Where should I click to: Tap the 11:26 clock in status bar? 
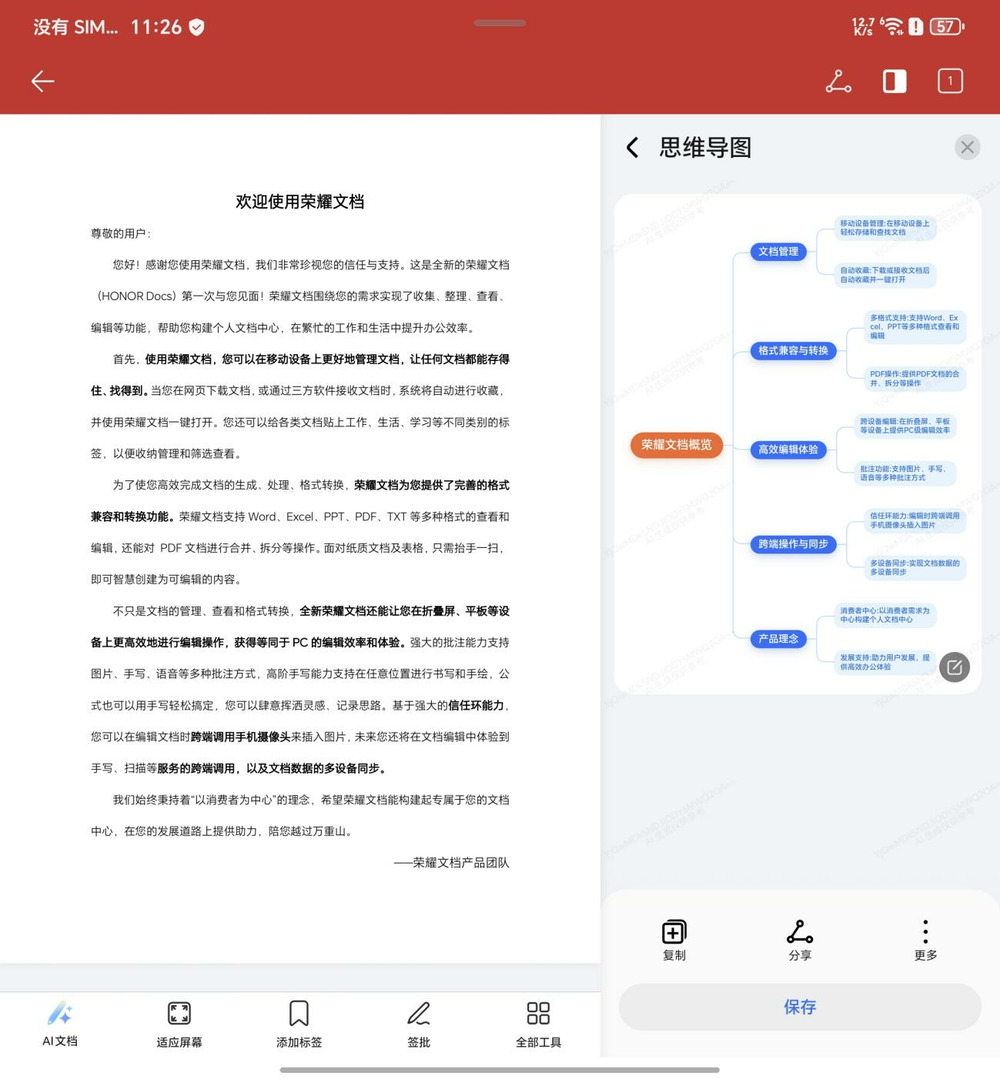pos(156,27)
